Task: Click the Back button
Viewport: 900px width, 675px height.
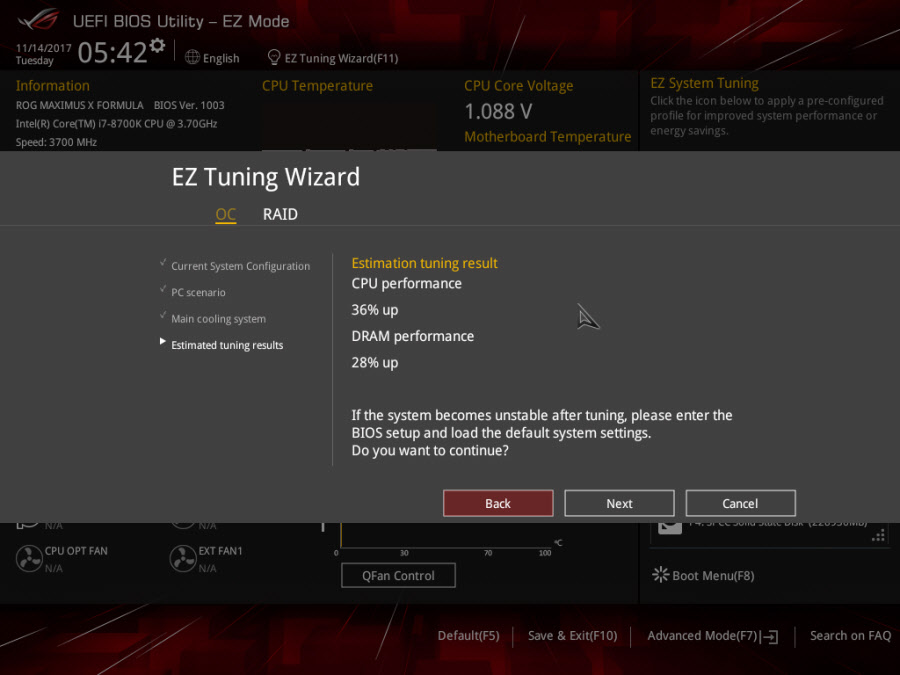Action: point(498,503)
